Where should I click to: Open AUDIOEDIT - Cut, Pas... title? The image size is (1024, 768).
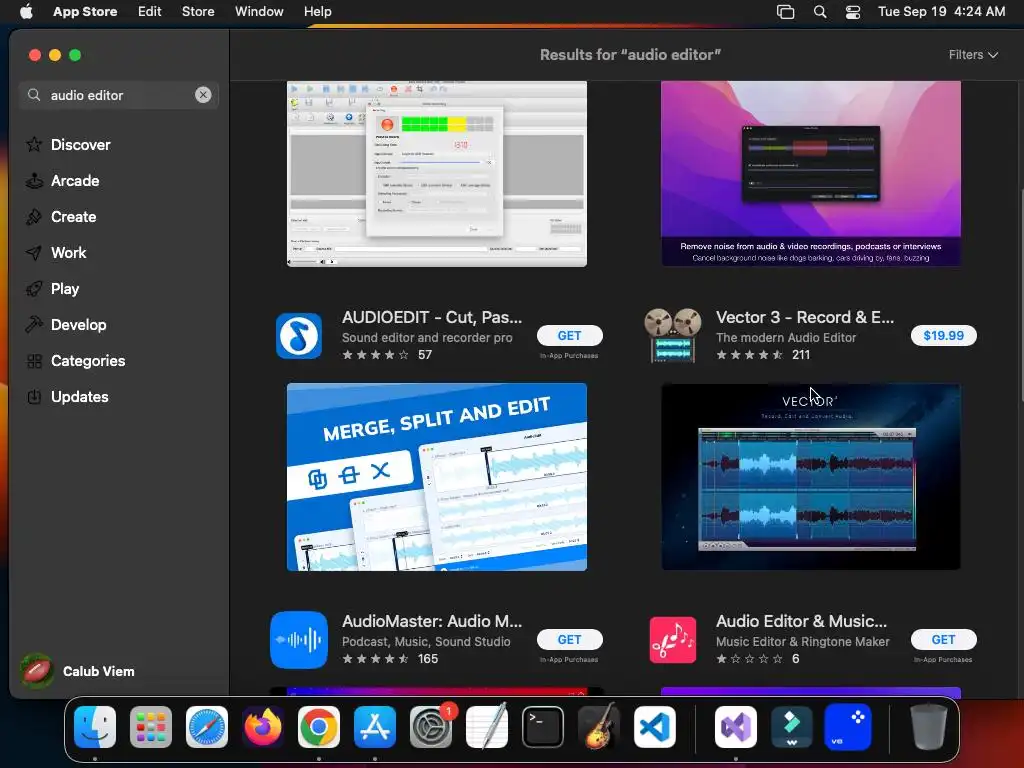click(432, 317)
